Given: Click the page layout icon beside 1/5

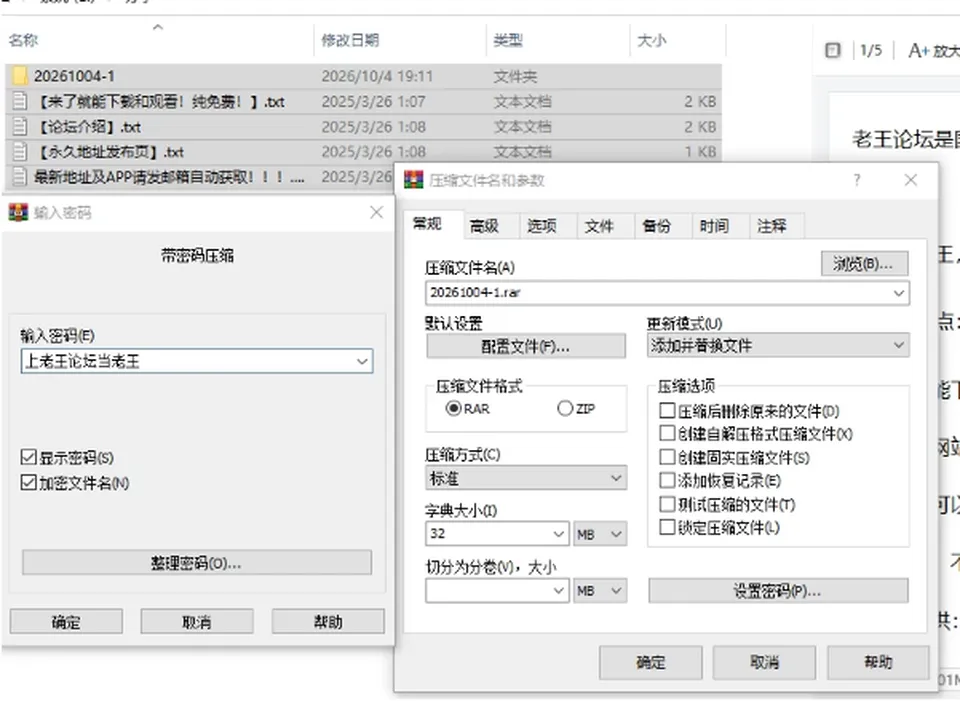Looking at the screenshot, I should pos(833,50).
